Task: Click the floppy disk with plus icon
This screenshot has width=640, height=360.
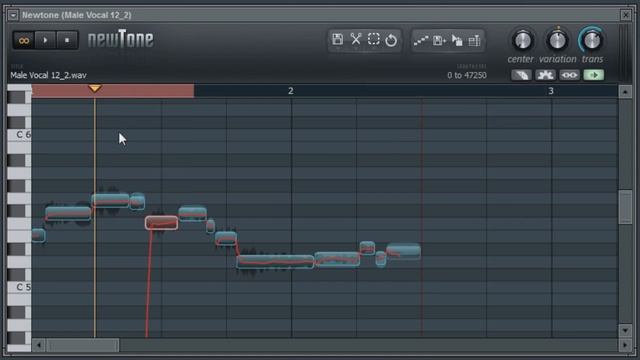Action: click(439, 40)
